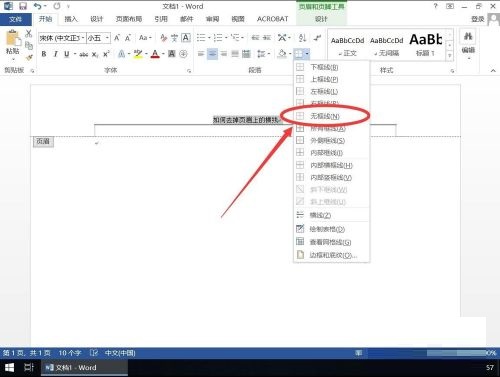This screenshot has height=377, width=500.
Task: Click the Shading paint bucket icon
Action: (x=282, y=53)
